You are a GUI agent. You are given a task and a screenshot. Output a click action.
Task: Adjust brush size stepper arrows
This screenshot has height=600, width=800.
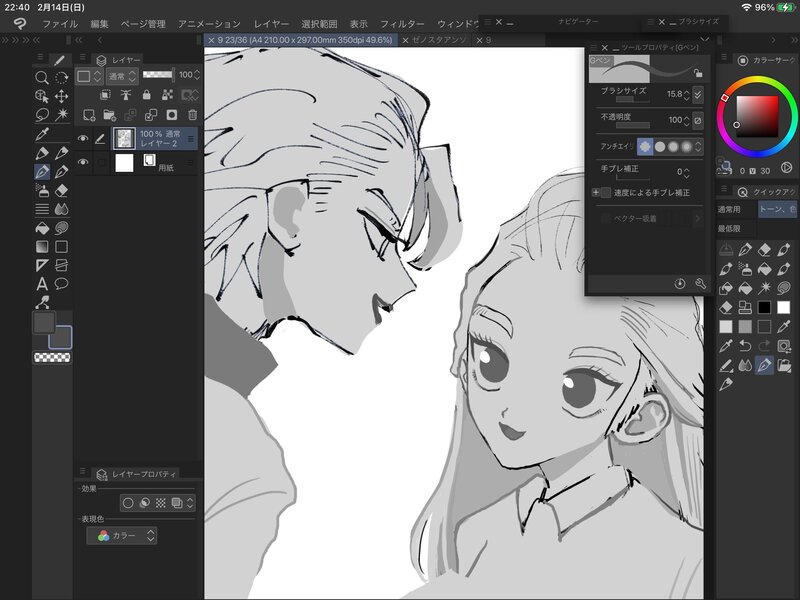686,94
